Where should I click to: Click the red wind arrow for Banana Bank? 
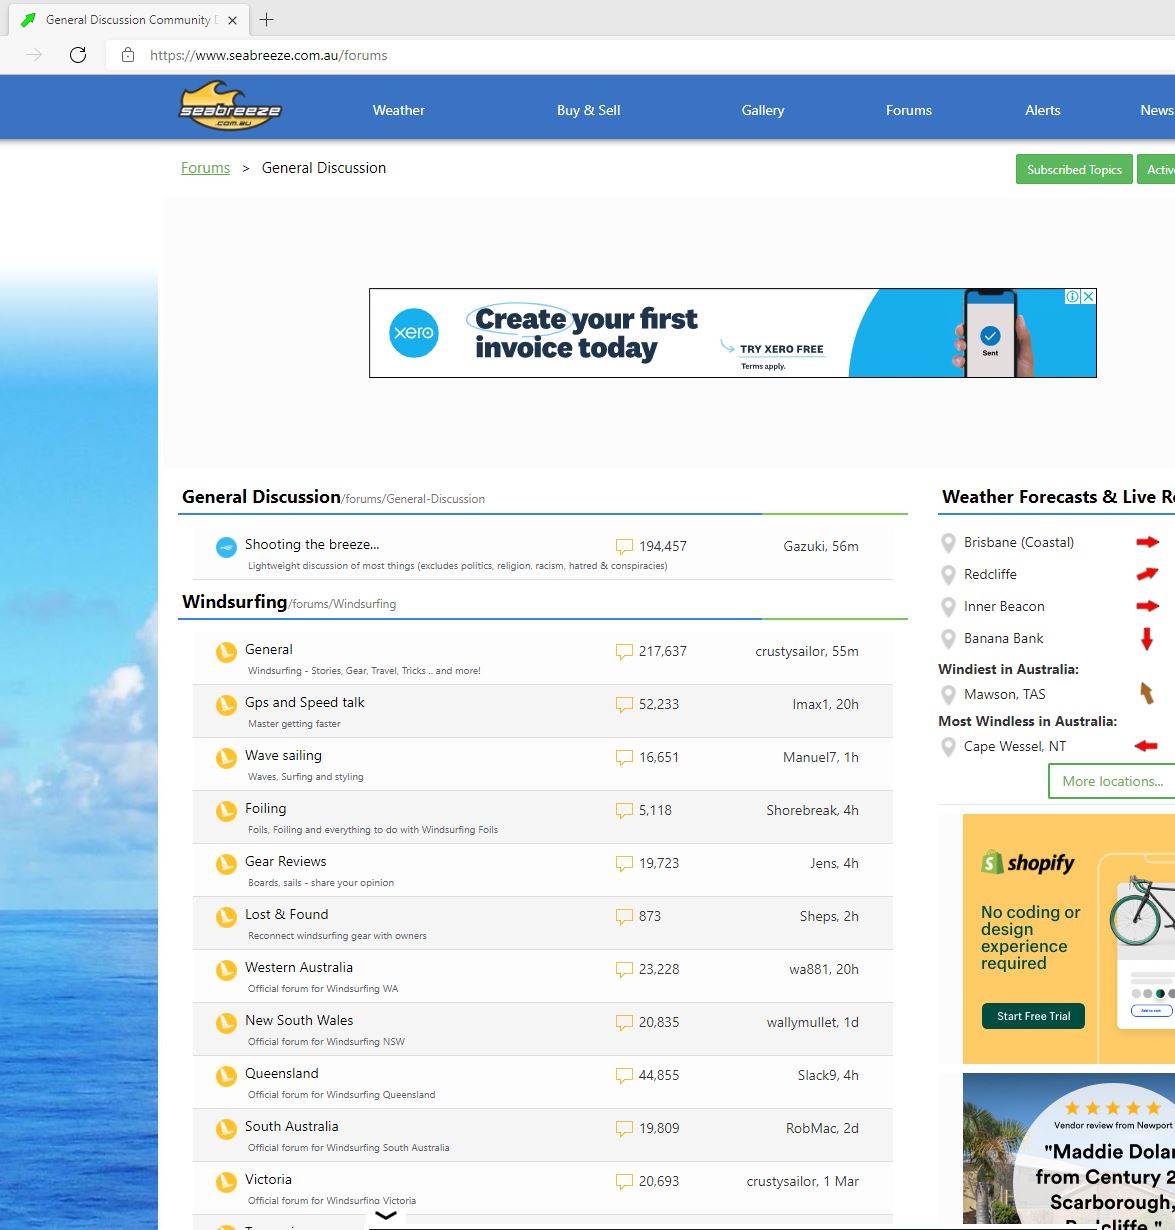click(x=1147, y=639)
